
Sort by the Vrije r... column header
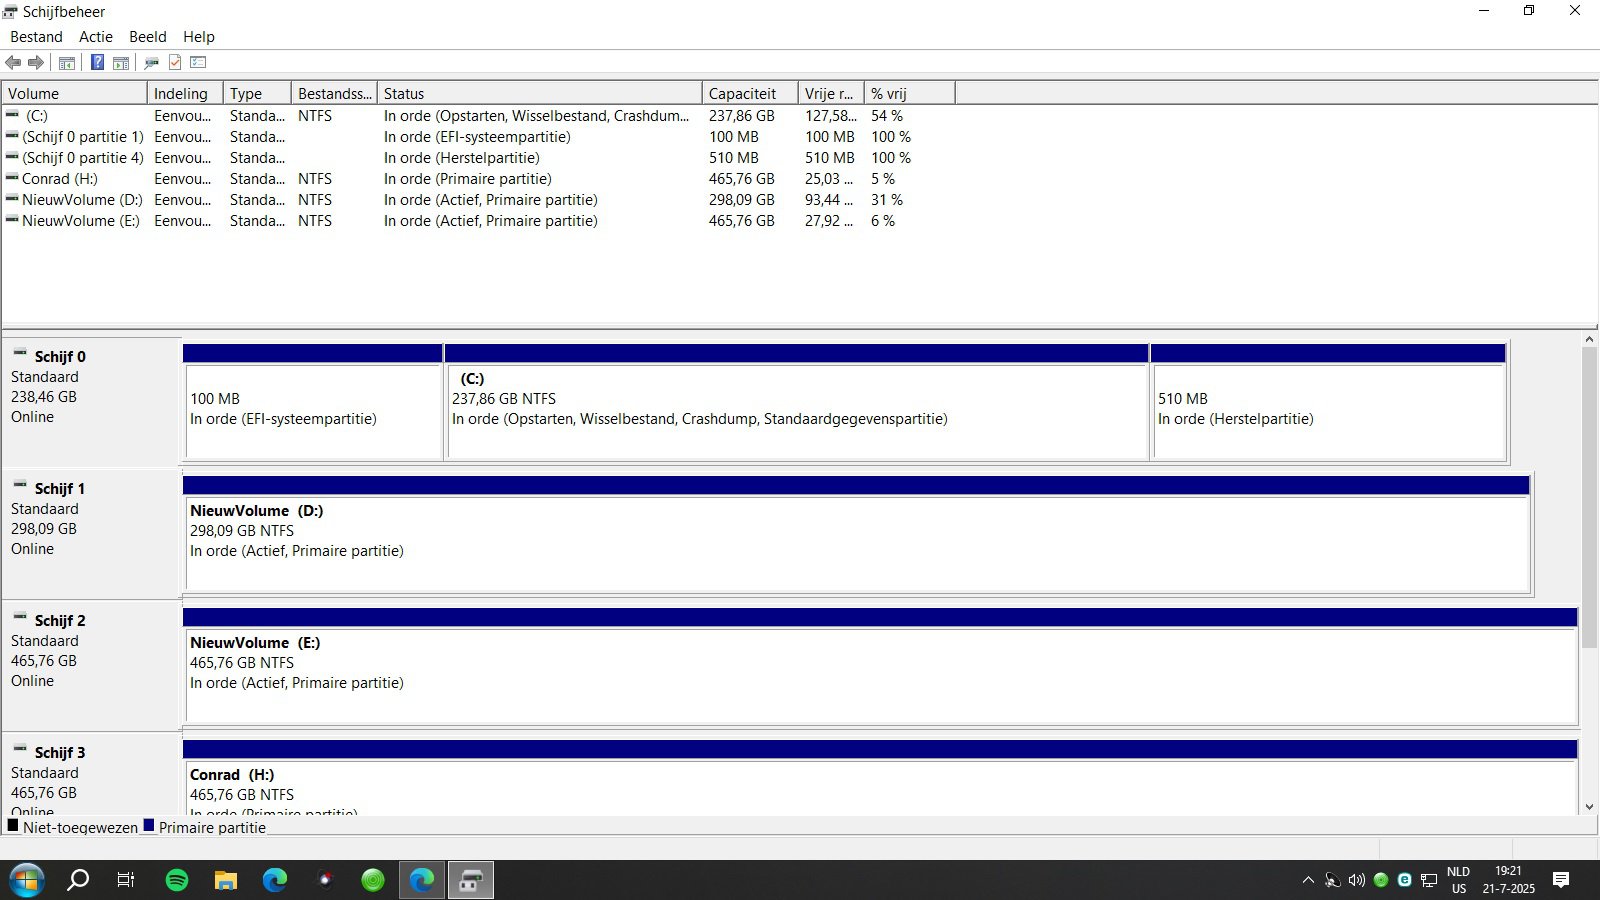[x=830, y=93]
